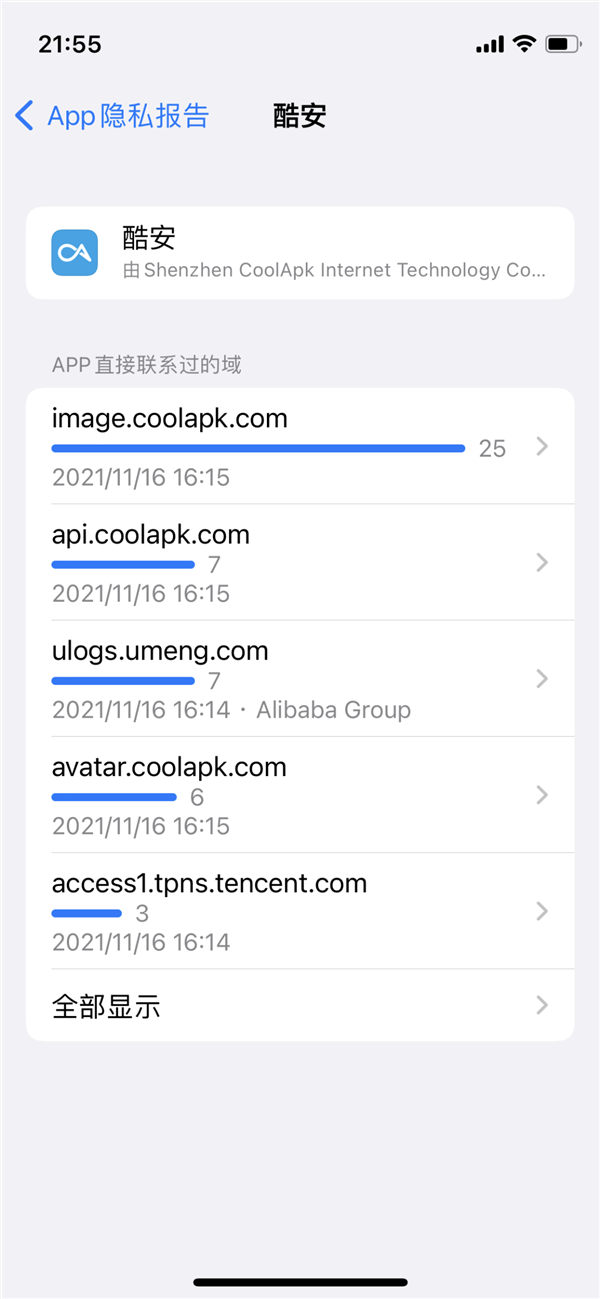Tap the home indicator bar
Screen dimensions: 600x1299
[300, 1282]
